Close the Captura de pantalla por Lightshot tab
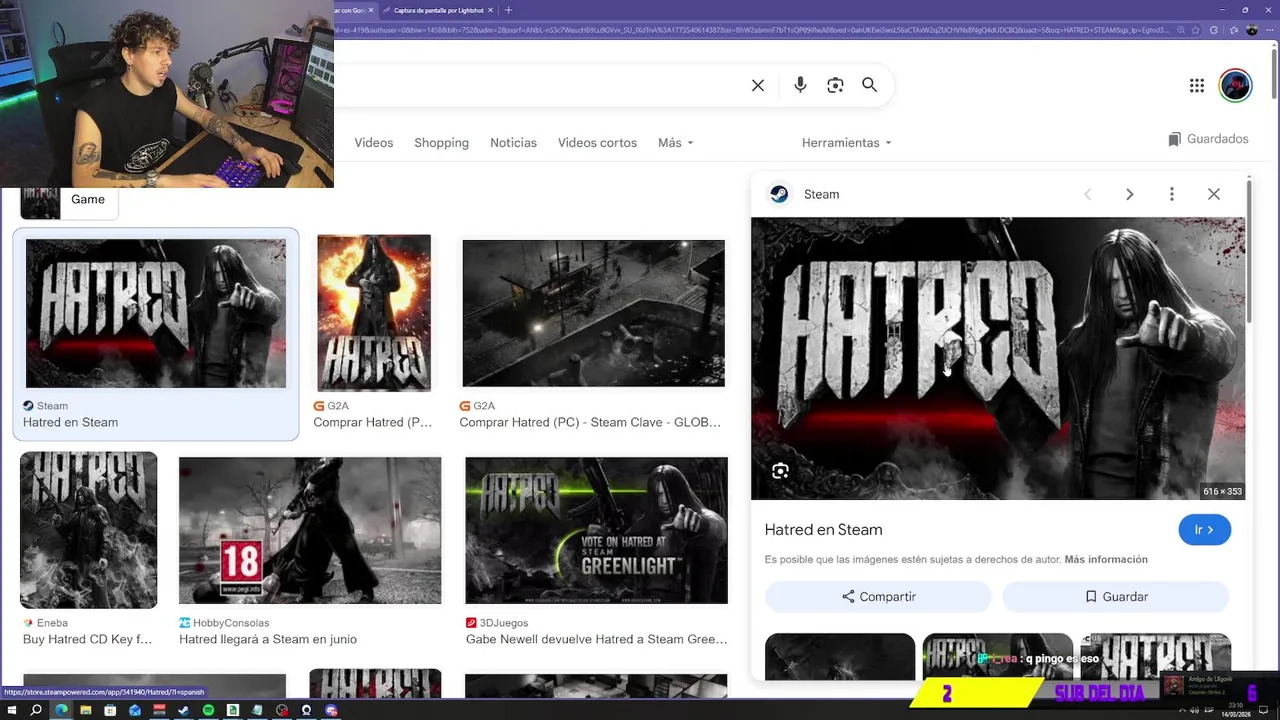 (x=490, y=10)
